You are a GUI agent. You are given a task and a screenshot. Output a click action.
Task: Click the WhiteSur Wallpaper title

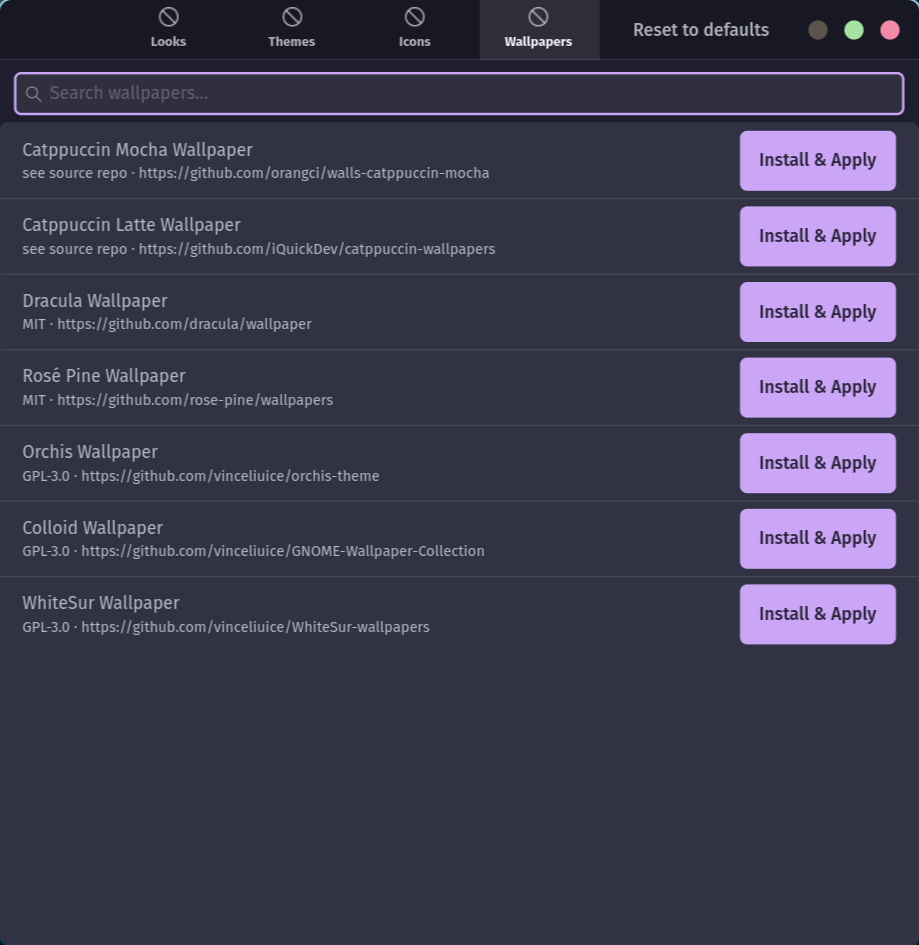point(101,603)
